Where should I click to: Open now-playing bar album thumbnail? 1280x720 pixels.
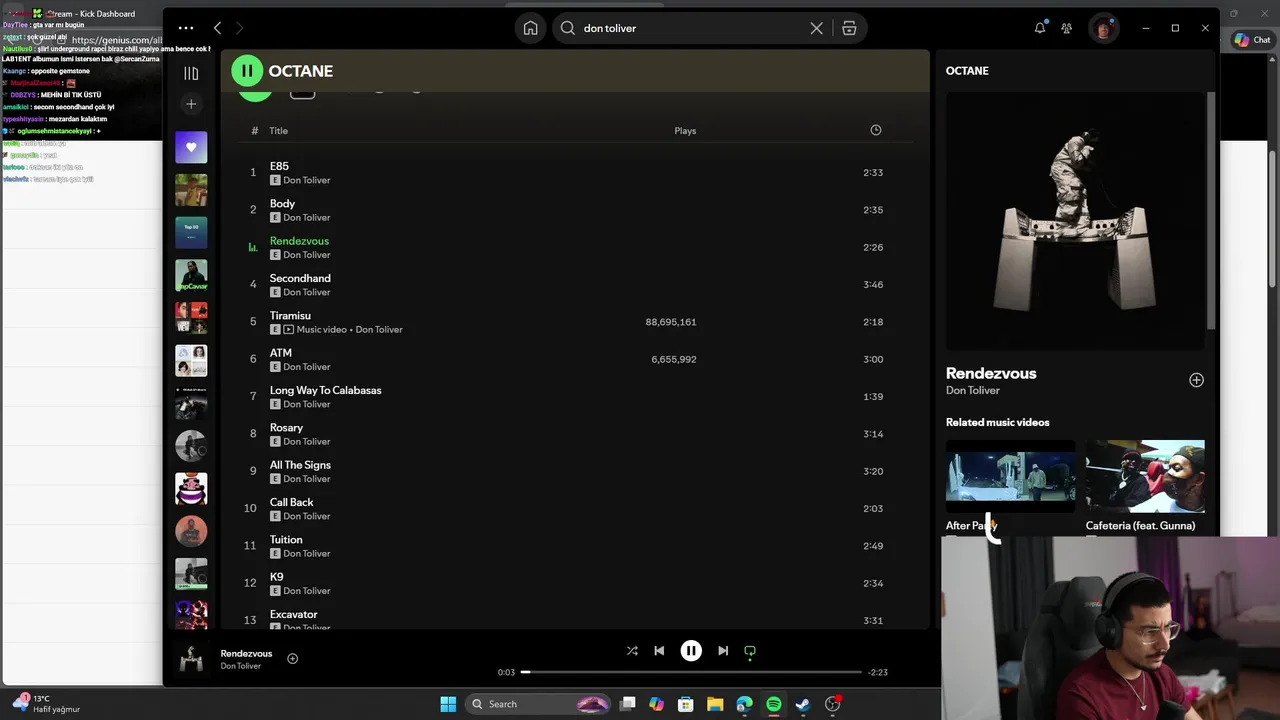click(191, 658)
